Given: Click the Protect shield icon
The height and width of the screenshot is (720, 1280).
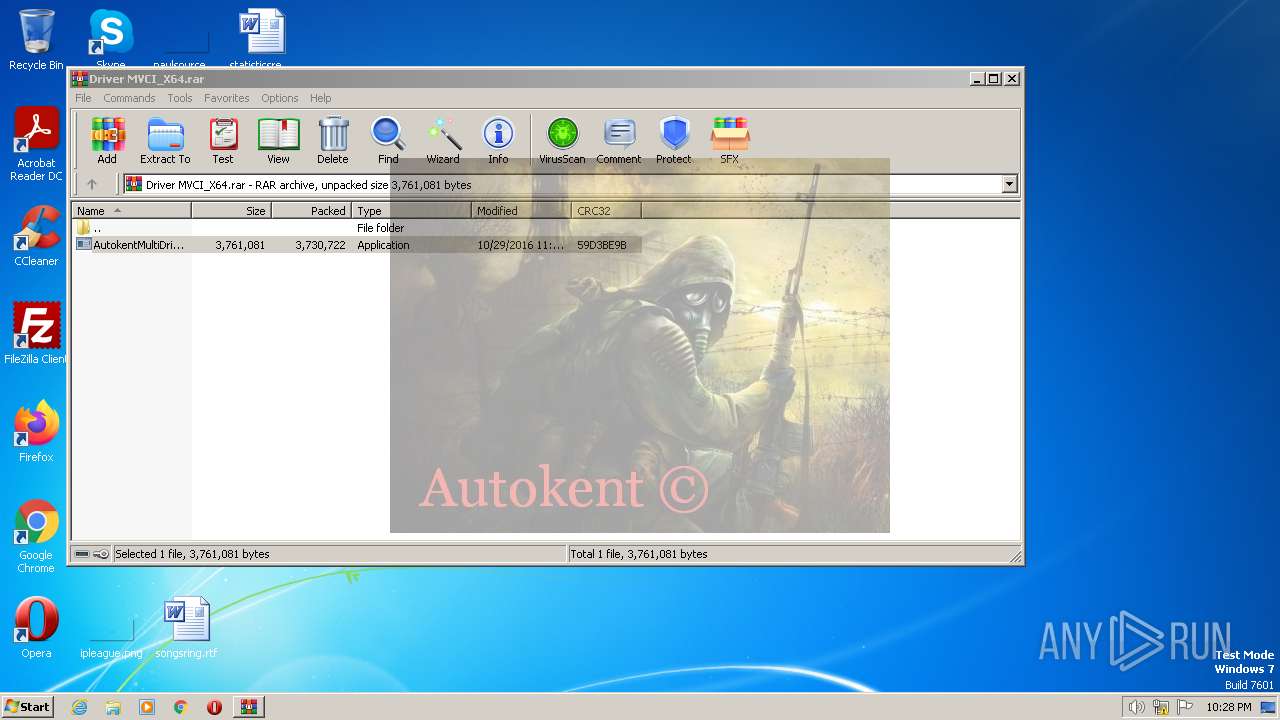Looking at the screenshot, I should [x=674, y=140].
